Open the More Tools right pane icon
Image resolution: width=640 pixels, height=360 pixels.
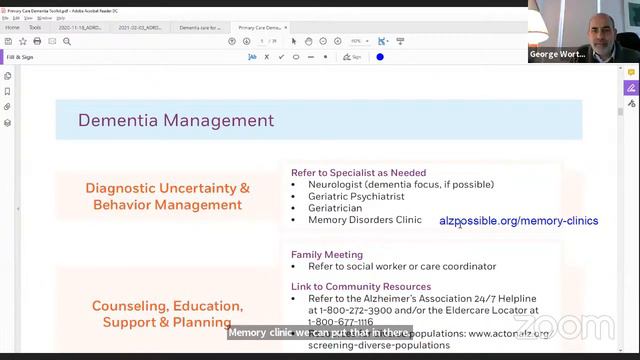tap(631, 103)
